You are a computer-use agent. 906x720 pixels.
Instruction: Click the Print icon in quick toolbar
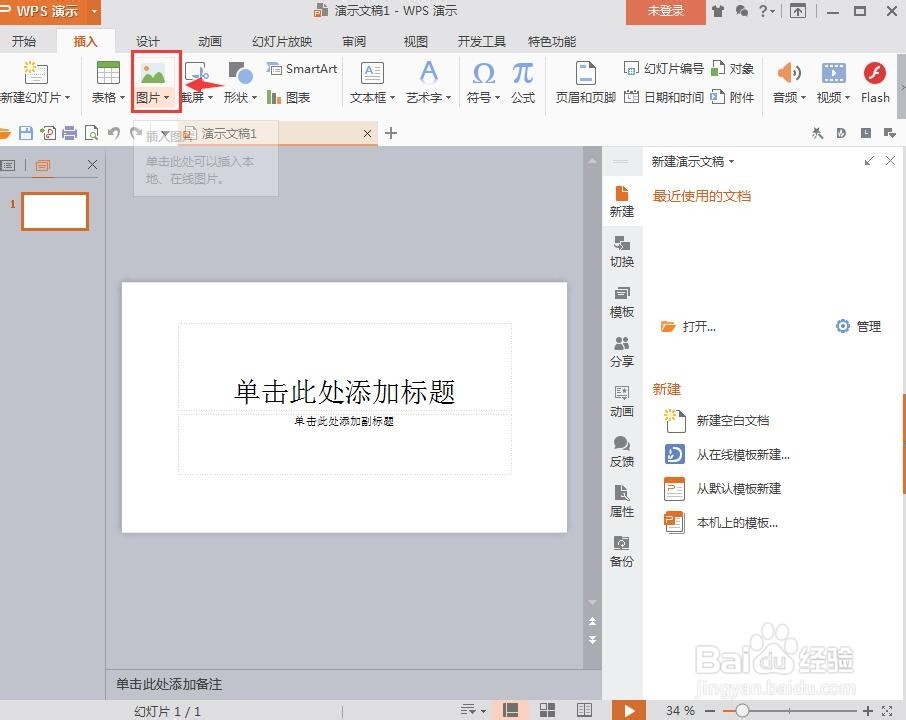[69, 133]
